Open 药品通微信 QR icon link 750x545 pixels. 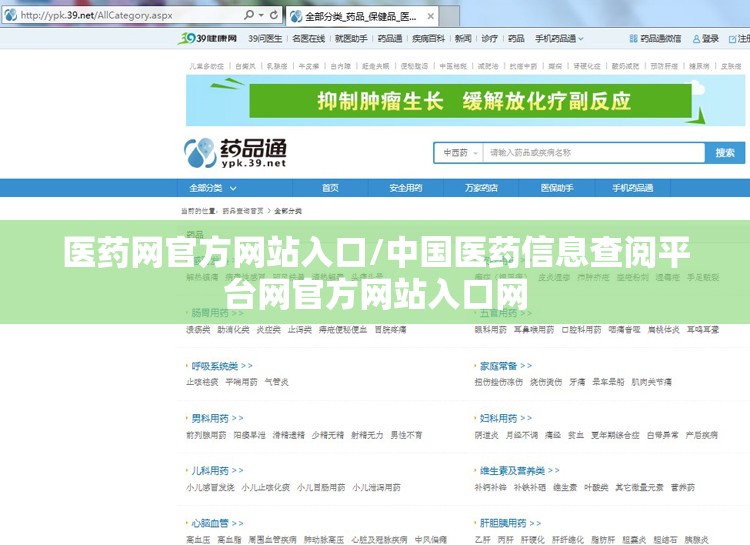tap(655, 39)
